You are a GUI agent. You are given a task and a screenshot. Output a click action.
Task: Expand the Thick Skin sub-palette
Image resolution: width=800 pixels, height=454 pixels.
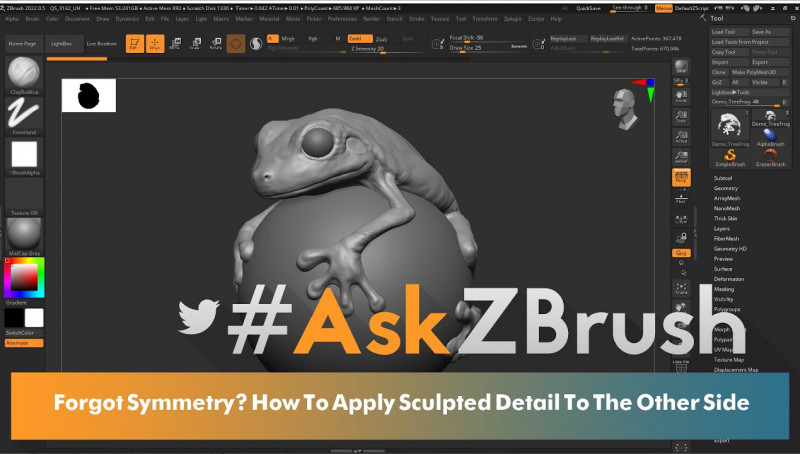(725, 218)
